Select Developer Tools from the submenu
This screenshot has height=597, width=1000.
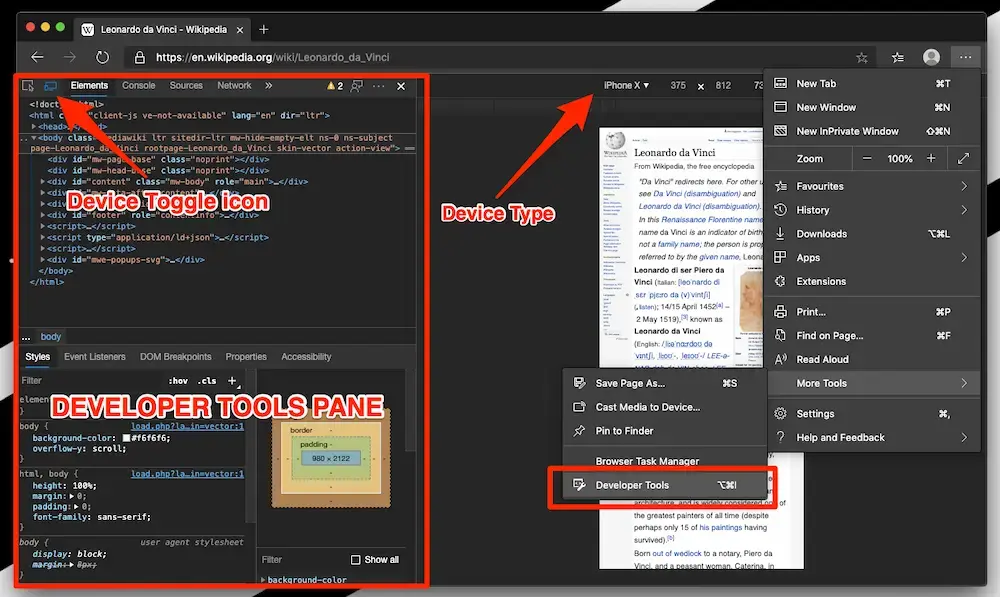[632, 486]
